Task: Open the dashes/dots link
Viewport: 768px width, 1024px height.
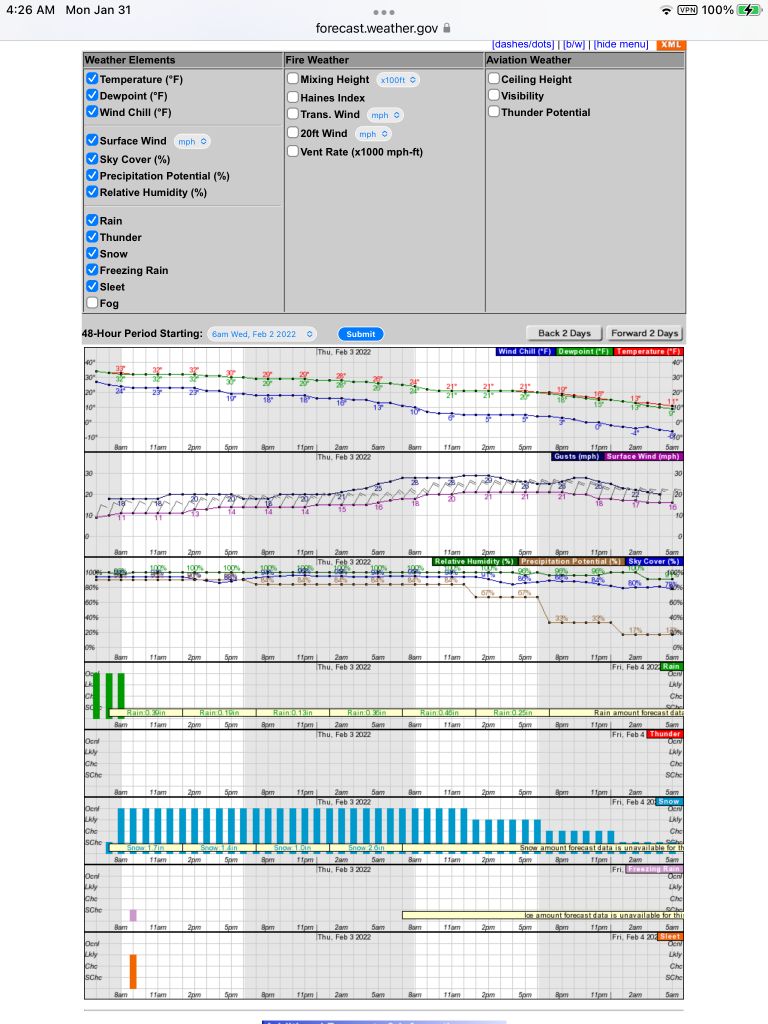Action: [x=523, y=44]
